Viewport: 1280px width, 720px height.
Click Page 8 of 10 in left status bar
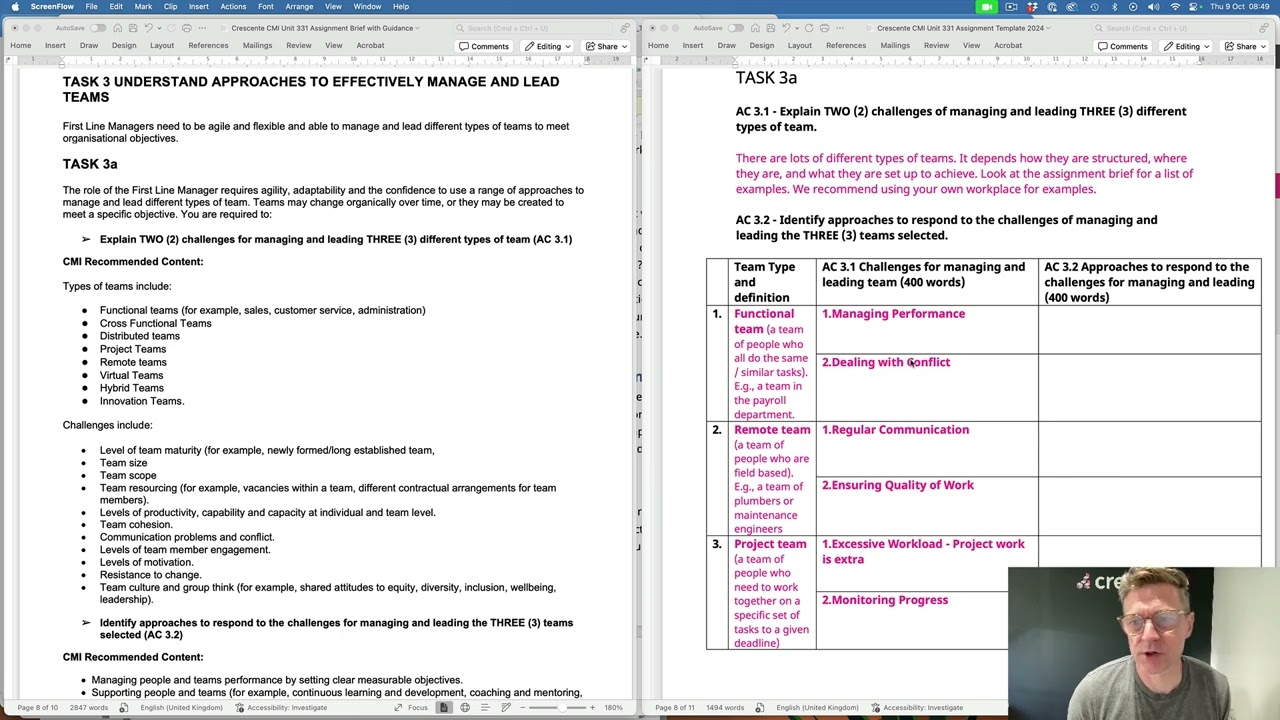(37, 708)
